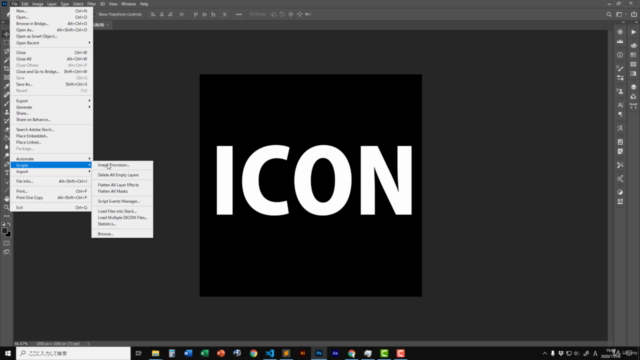Swap foreground and background colors

[x=9, y=224]
